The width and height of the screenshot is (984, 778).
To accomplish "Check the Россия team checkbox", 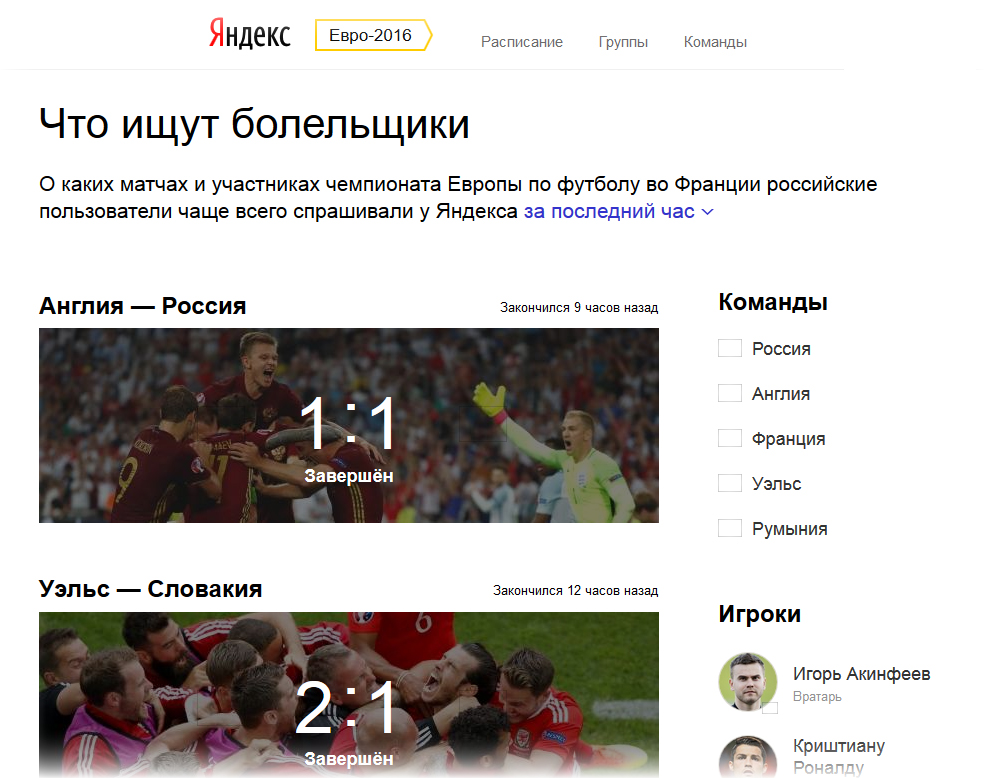I will 730,348.
